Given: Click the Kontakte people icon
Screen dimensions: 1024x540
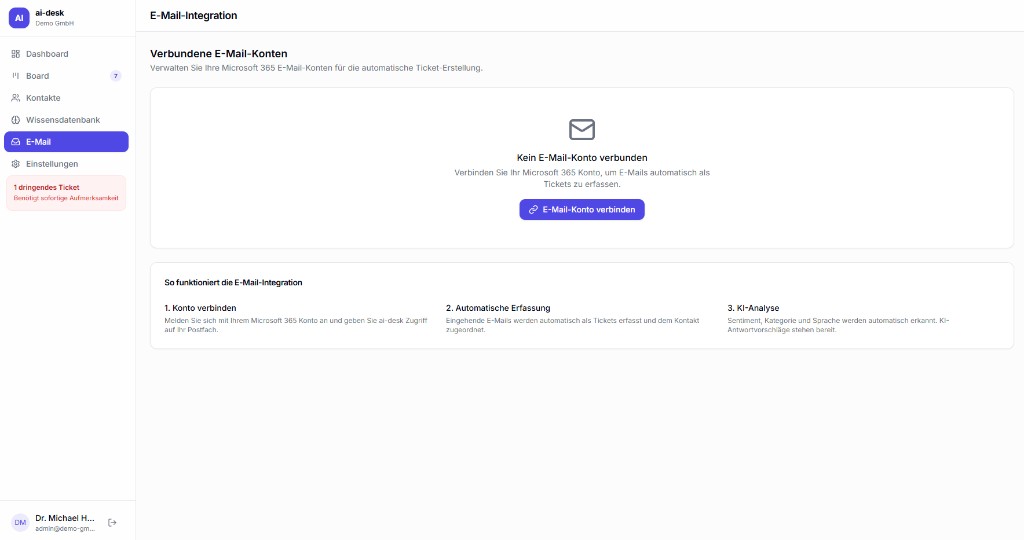Looking at the screenshot, I should click(x=15, y=98).
